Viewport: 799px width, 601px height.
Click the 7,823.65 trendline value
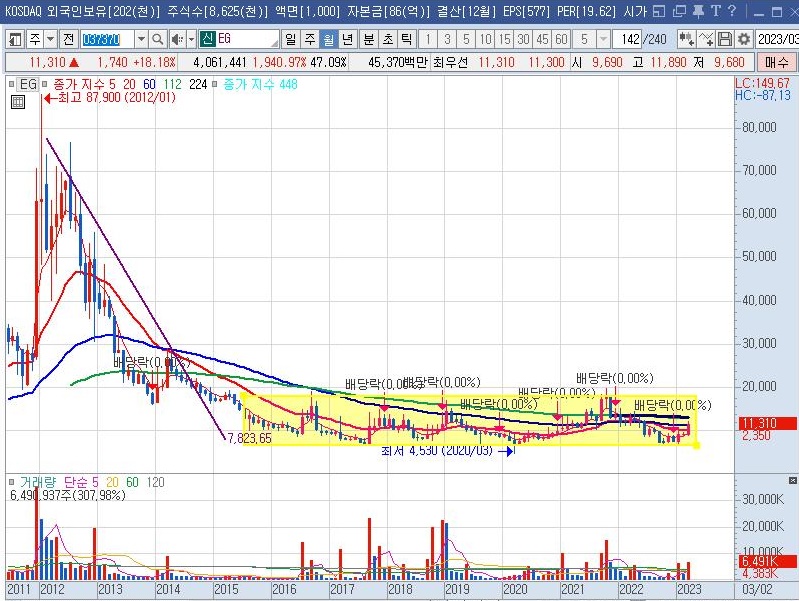coord(250,438)
